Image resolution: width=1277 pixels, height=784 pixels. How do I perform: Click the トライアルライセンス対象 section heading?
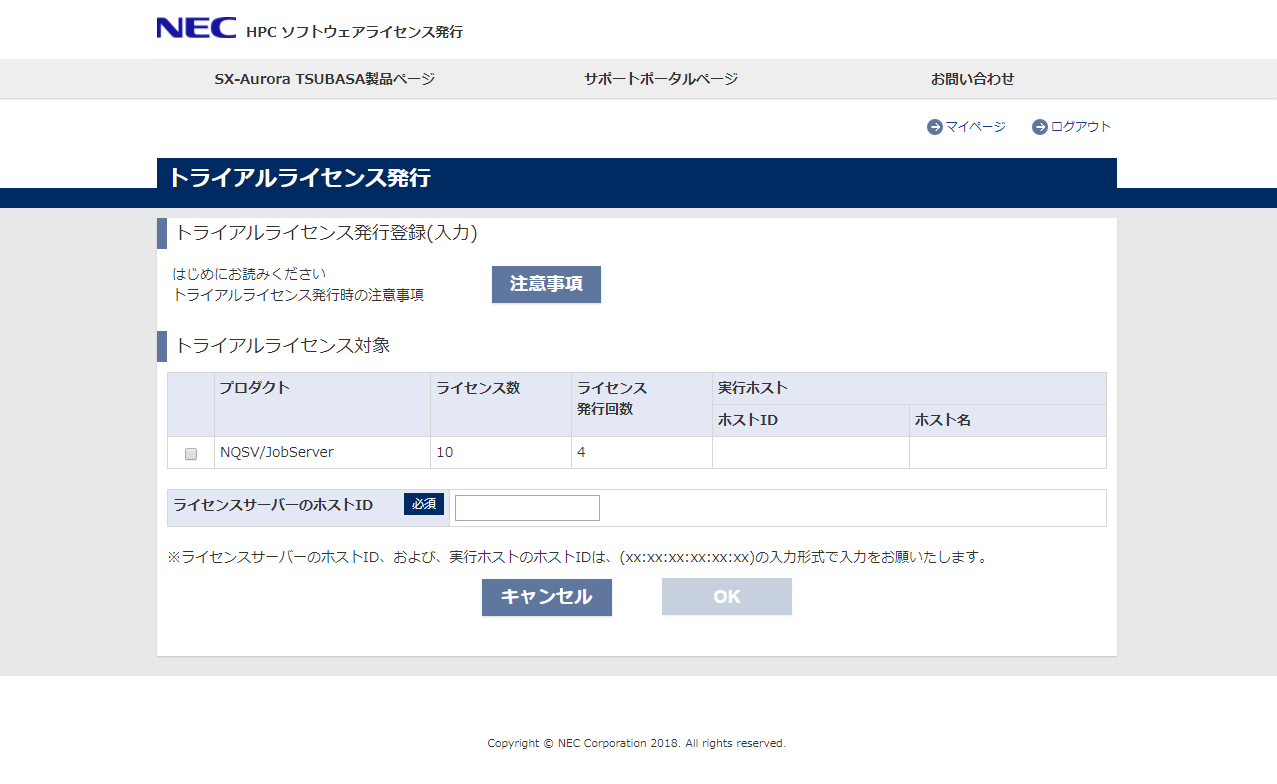point(282,346)
